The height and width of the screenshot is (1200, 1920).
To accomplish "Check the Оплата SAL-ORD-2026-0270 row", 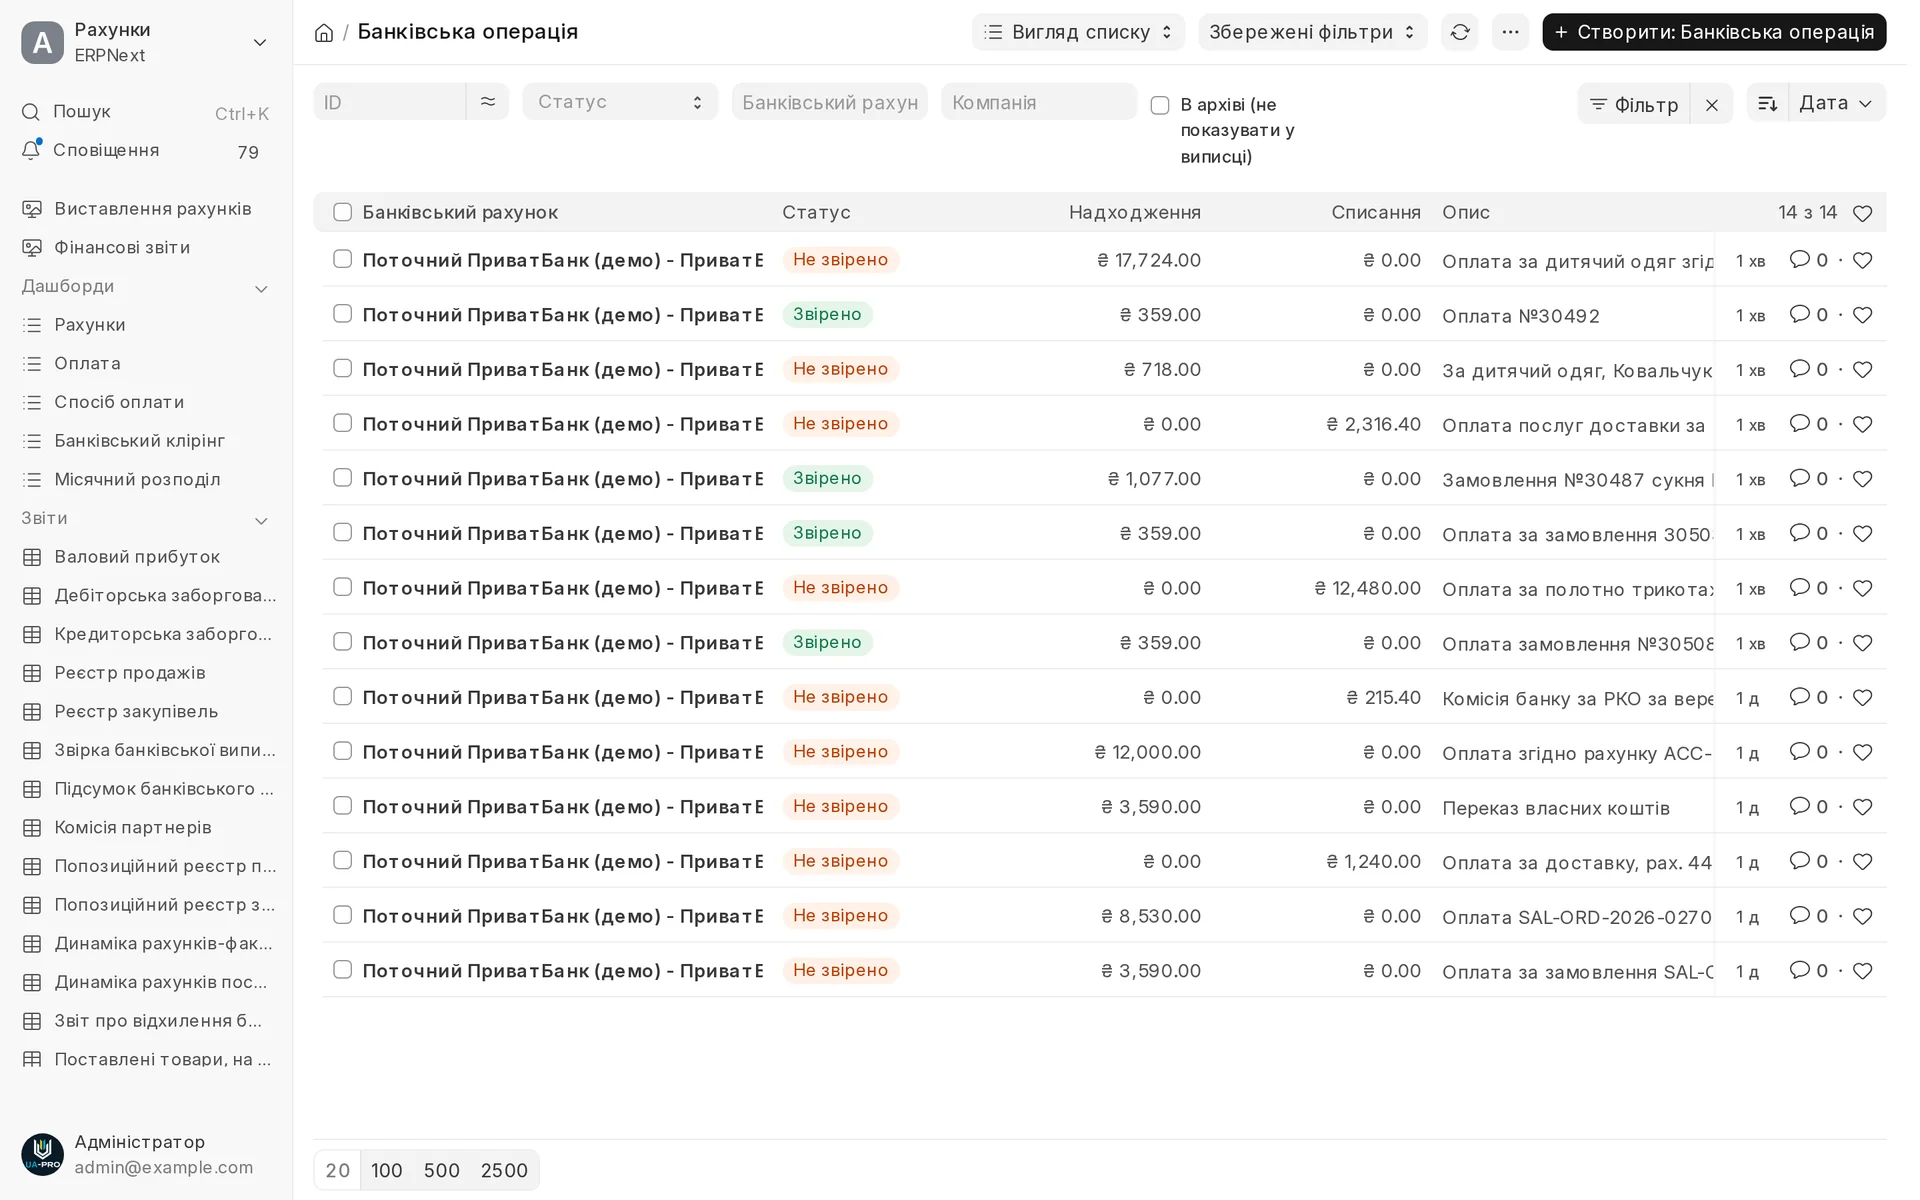I will coord(342,915).
